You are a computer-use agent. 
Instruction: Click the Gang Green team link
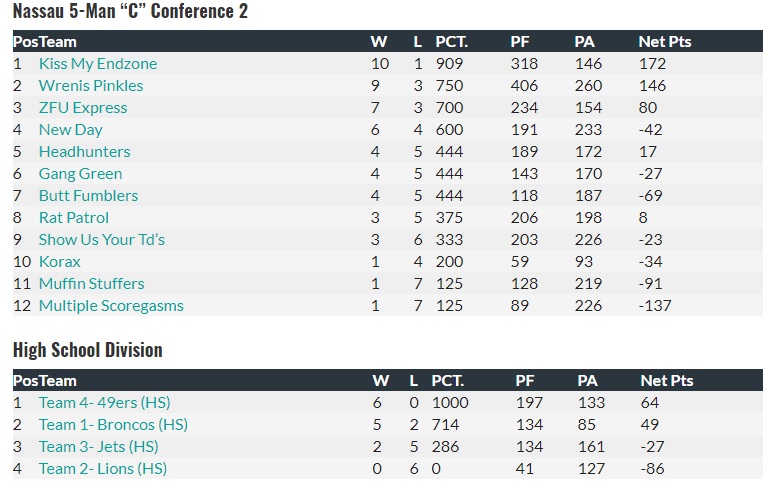[80, 174]
